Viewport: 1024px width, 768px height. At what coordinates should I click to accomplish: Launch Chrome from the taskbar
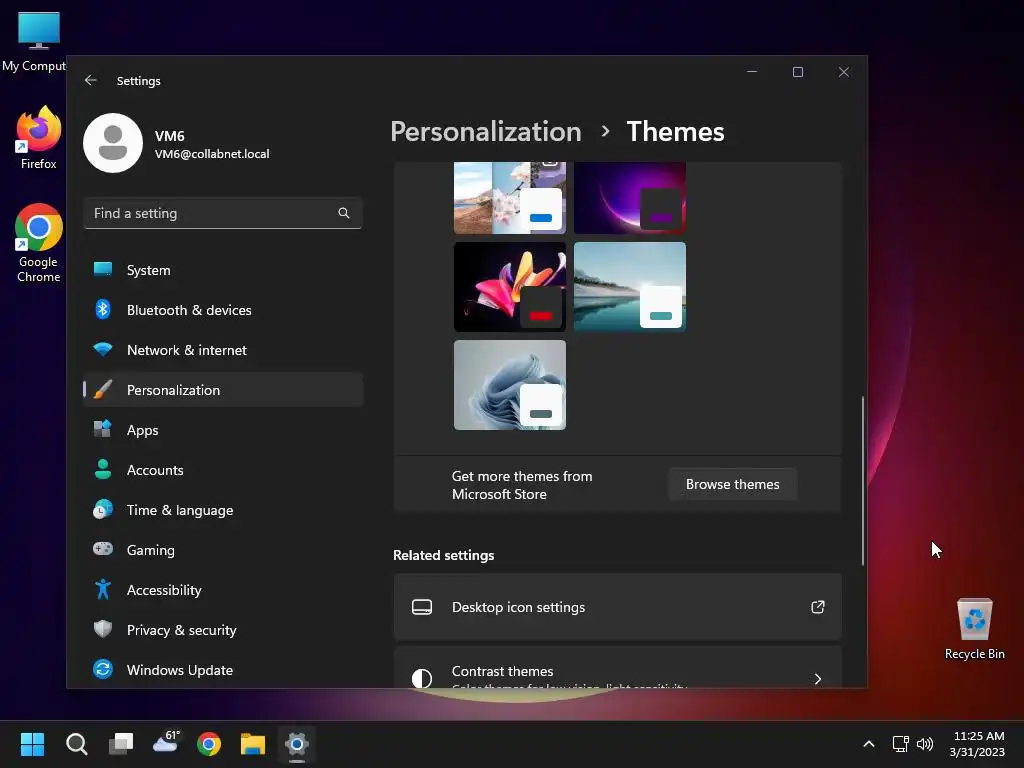click(209, 744)
